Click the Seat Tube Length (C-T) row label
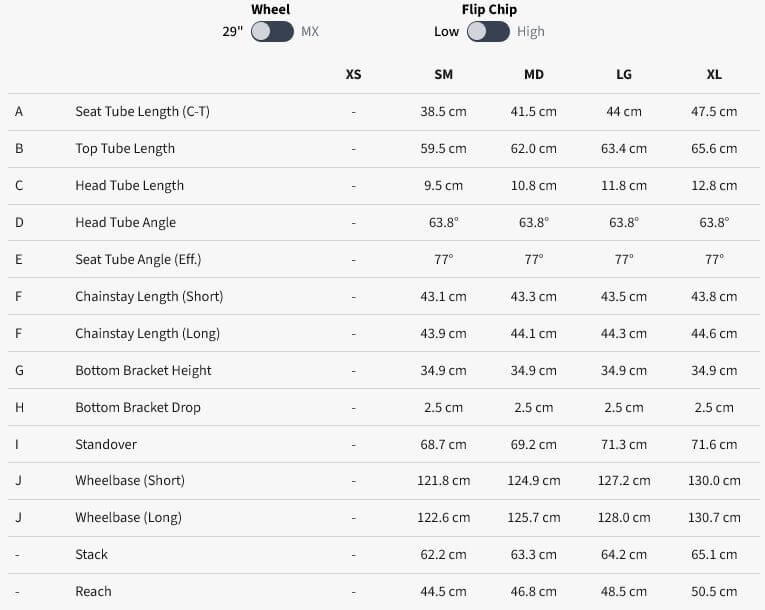This screenshot has height=610, width=765. (x=142, y=111)
